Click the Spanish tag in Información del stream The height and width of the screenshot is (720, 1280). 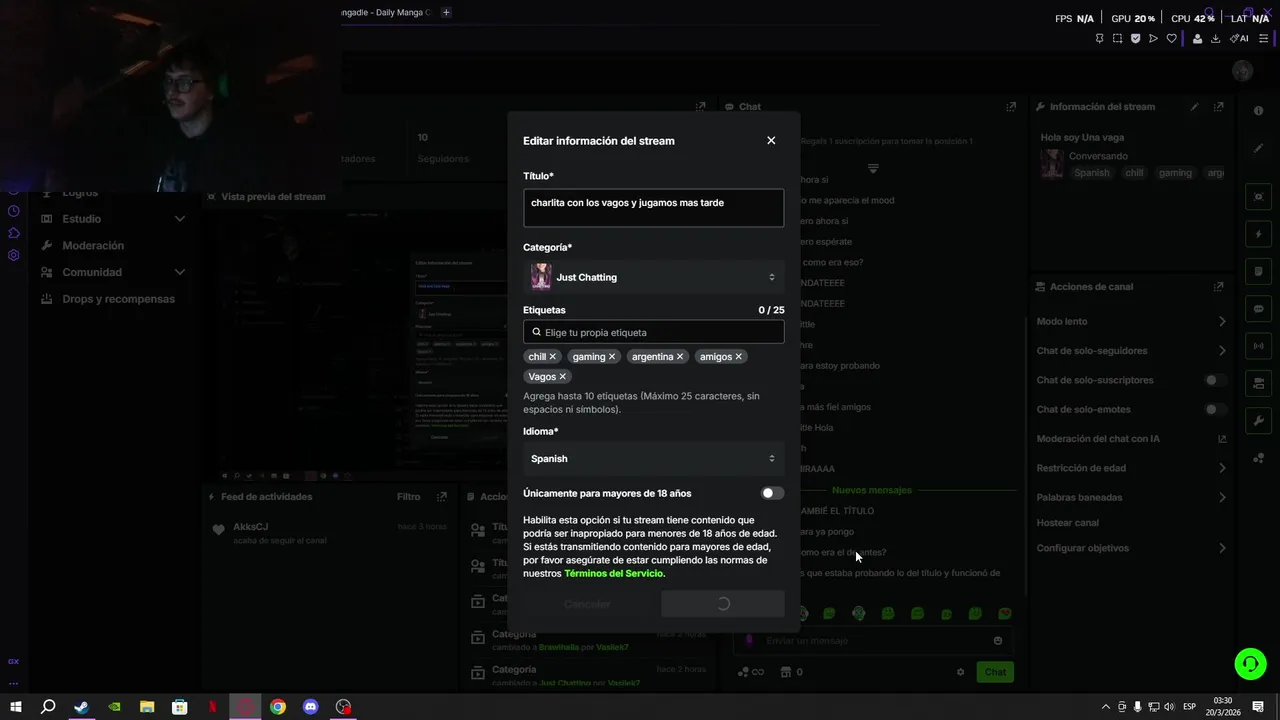[1092, 173]
